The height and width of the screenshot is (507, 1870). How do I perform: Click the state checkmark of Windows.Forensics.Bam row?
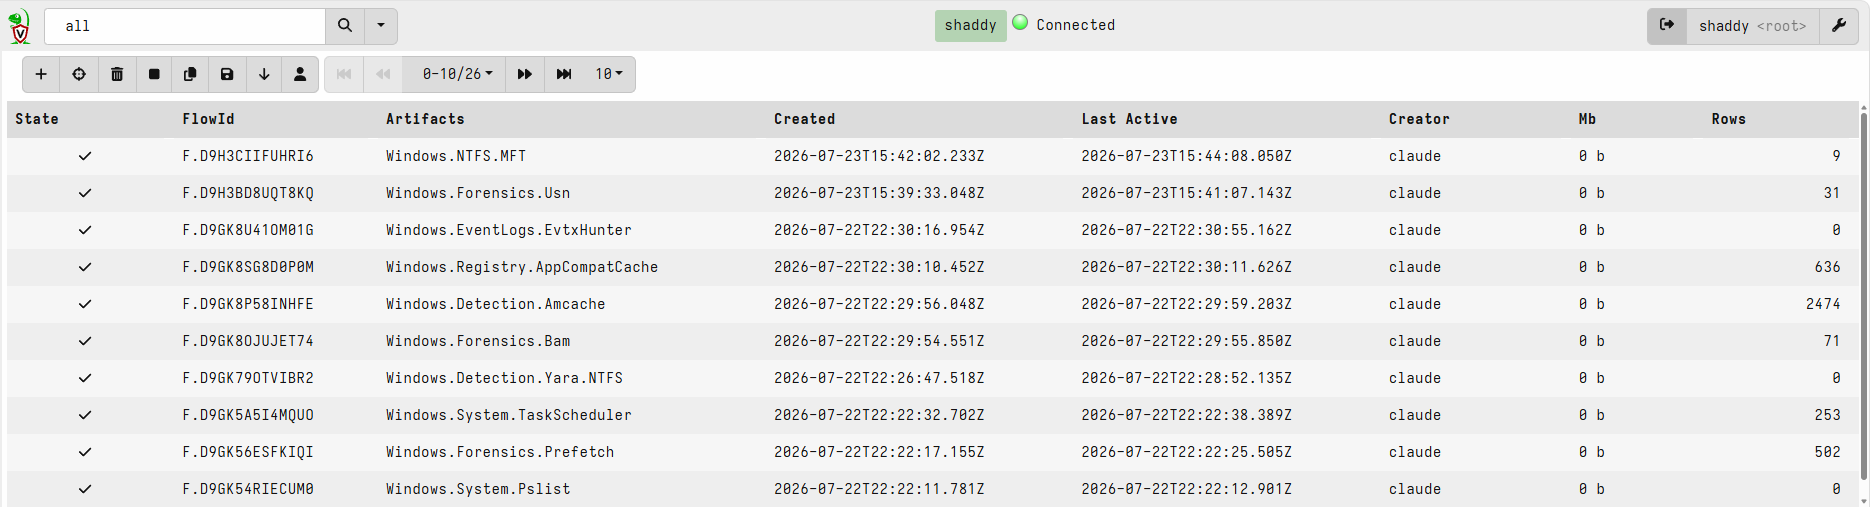pyautogui.click(x=85, y=341)
